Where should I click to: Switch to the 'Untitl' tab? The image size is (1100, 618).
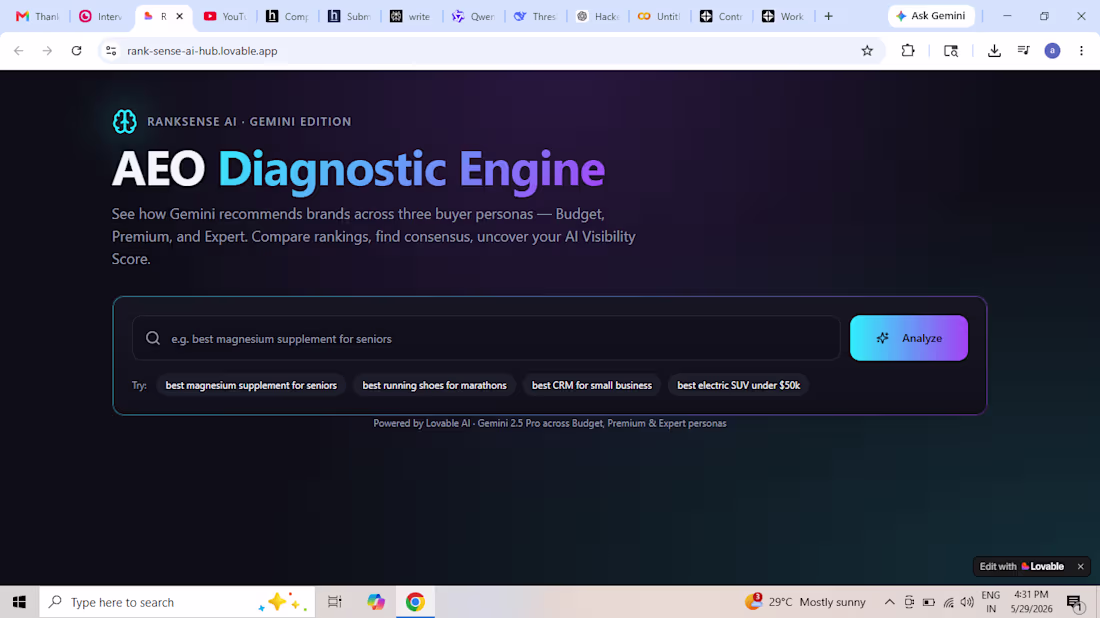(659, 16)
